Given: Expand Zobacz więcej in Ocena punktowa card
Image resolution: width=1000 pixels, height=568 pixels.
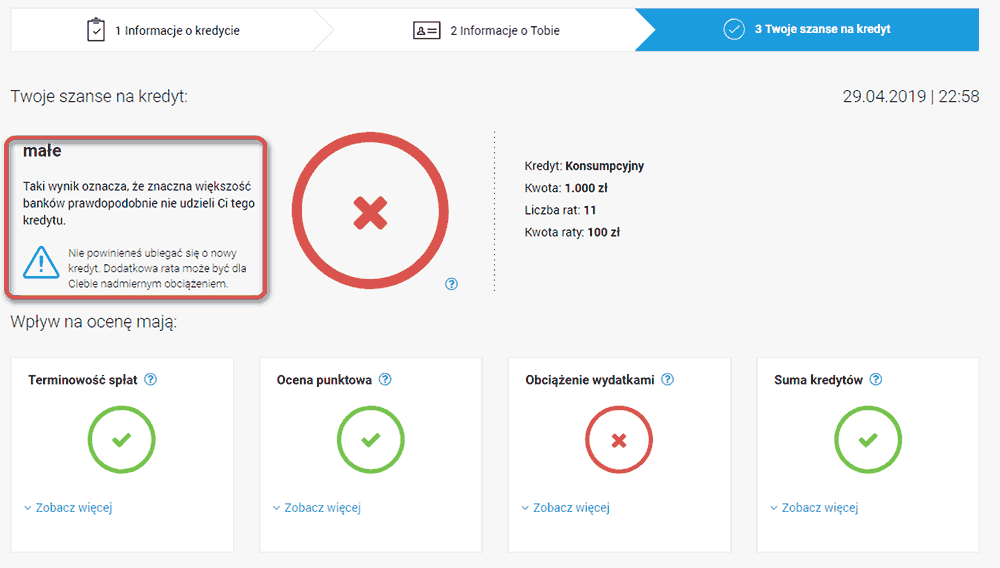Looking at the screenshot, I should (317, 508).
